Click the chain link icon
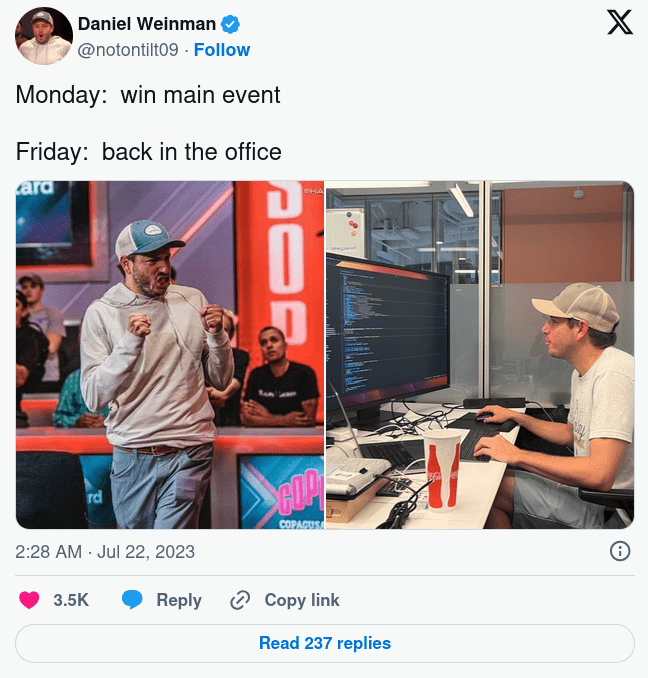The image size is (648, 678). pyautogui.click(x=240, y=600)
